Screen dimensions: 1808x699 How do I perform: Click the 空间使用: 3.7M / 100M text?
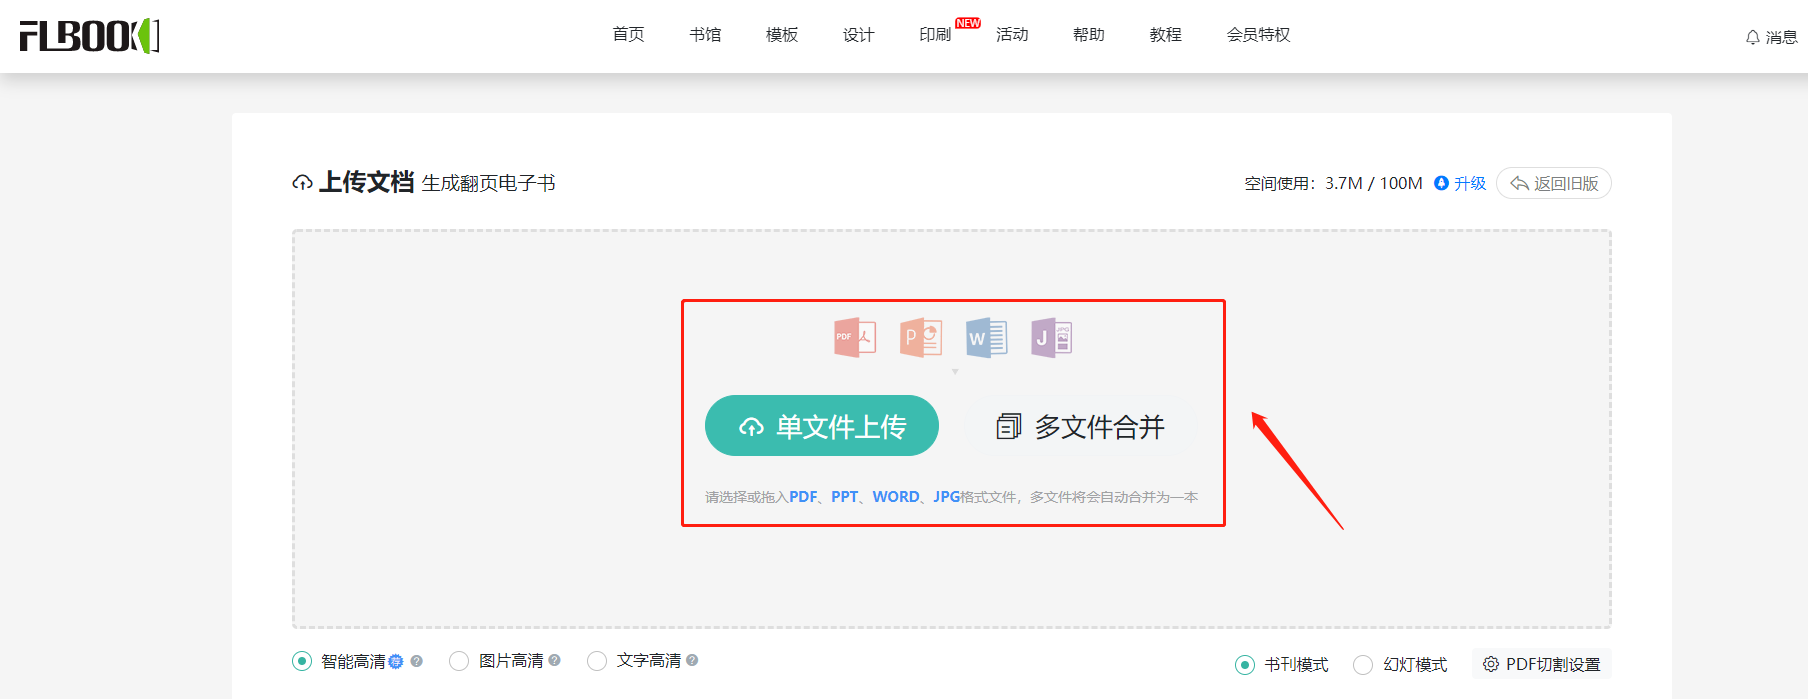pos(1333,183)
